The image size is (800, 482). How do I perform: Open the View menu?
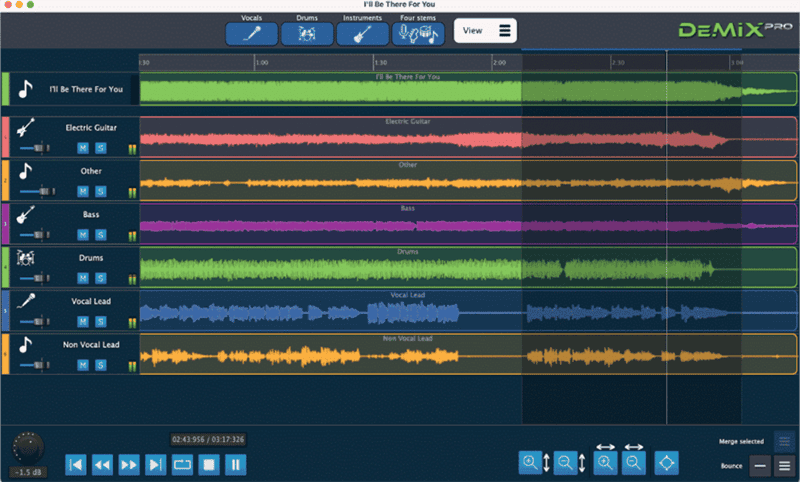click(x=485, y=31)
